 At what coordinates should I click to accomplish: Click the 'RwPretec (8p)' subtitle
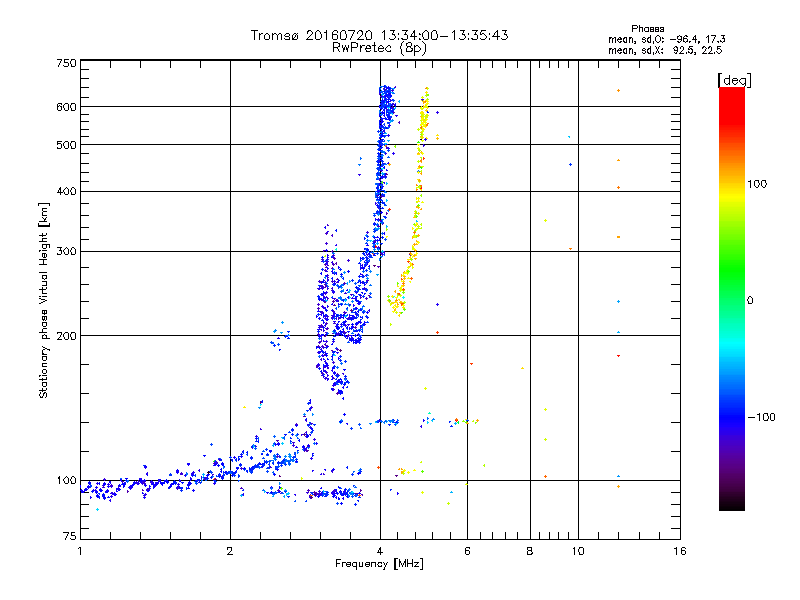[379, 48]
